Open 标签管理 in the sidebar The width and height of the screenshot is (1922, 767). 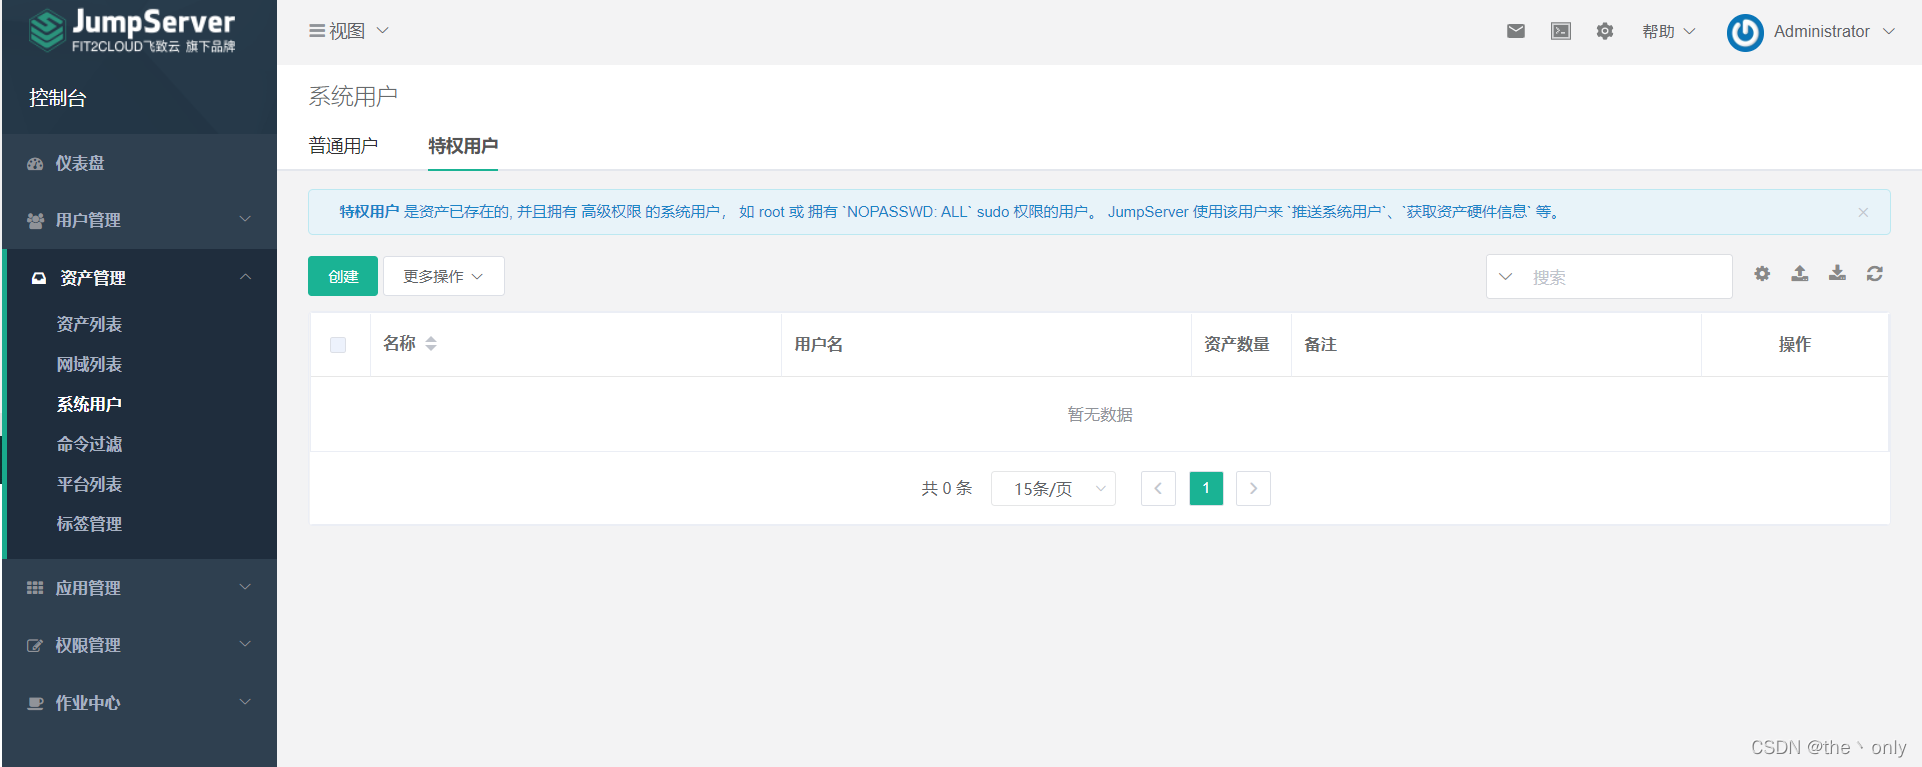coord(89,524)
